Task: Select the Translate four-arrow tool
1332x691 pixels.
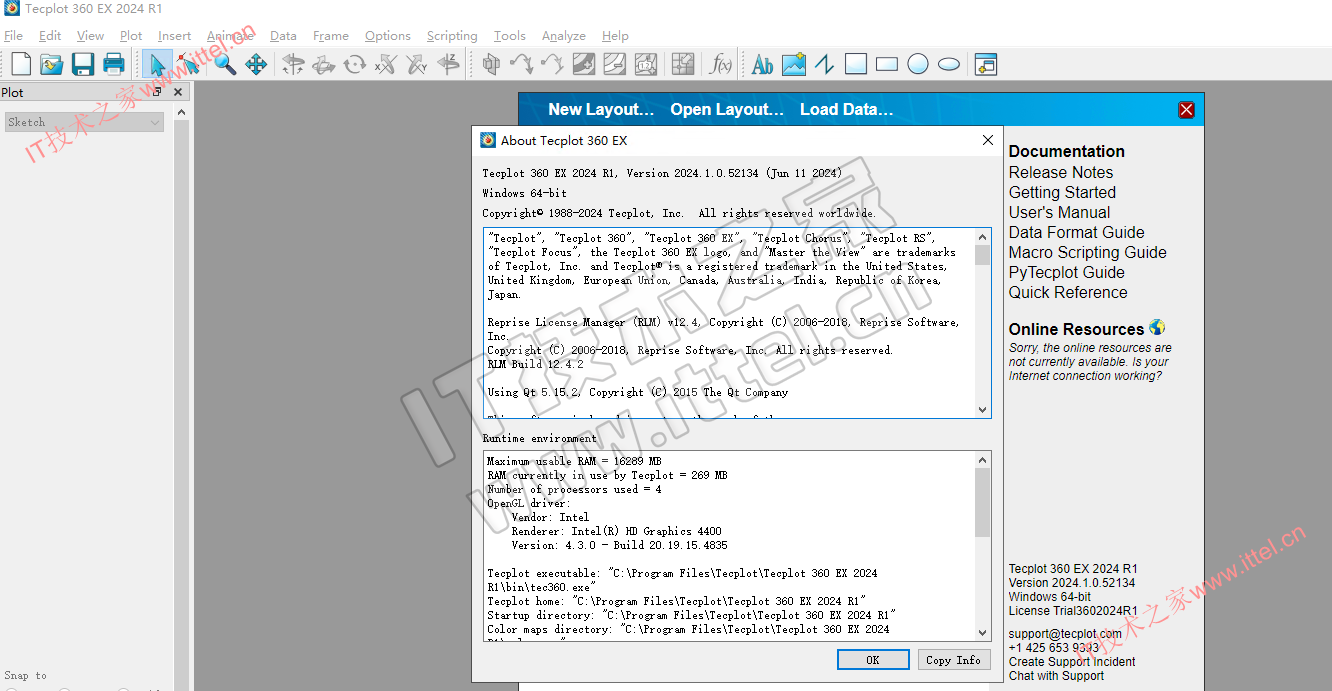Action: pyautogui.click(x=256, y=65)
